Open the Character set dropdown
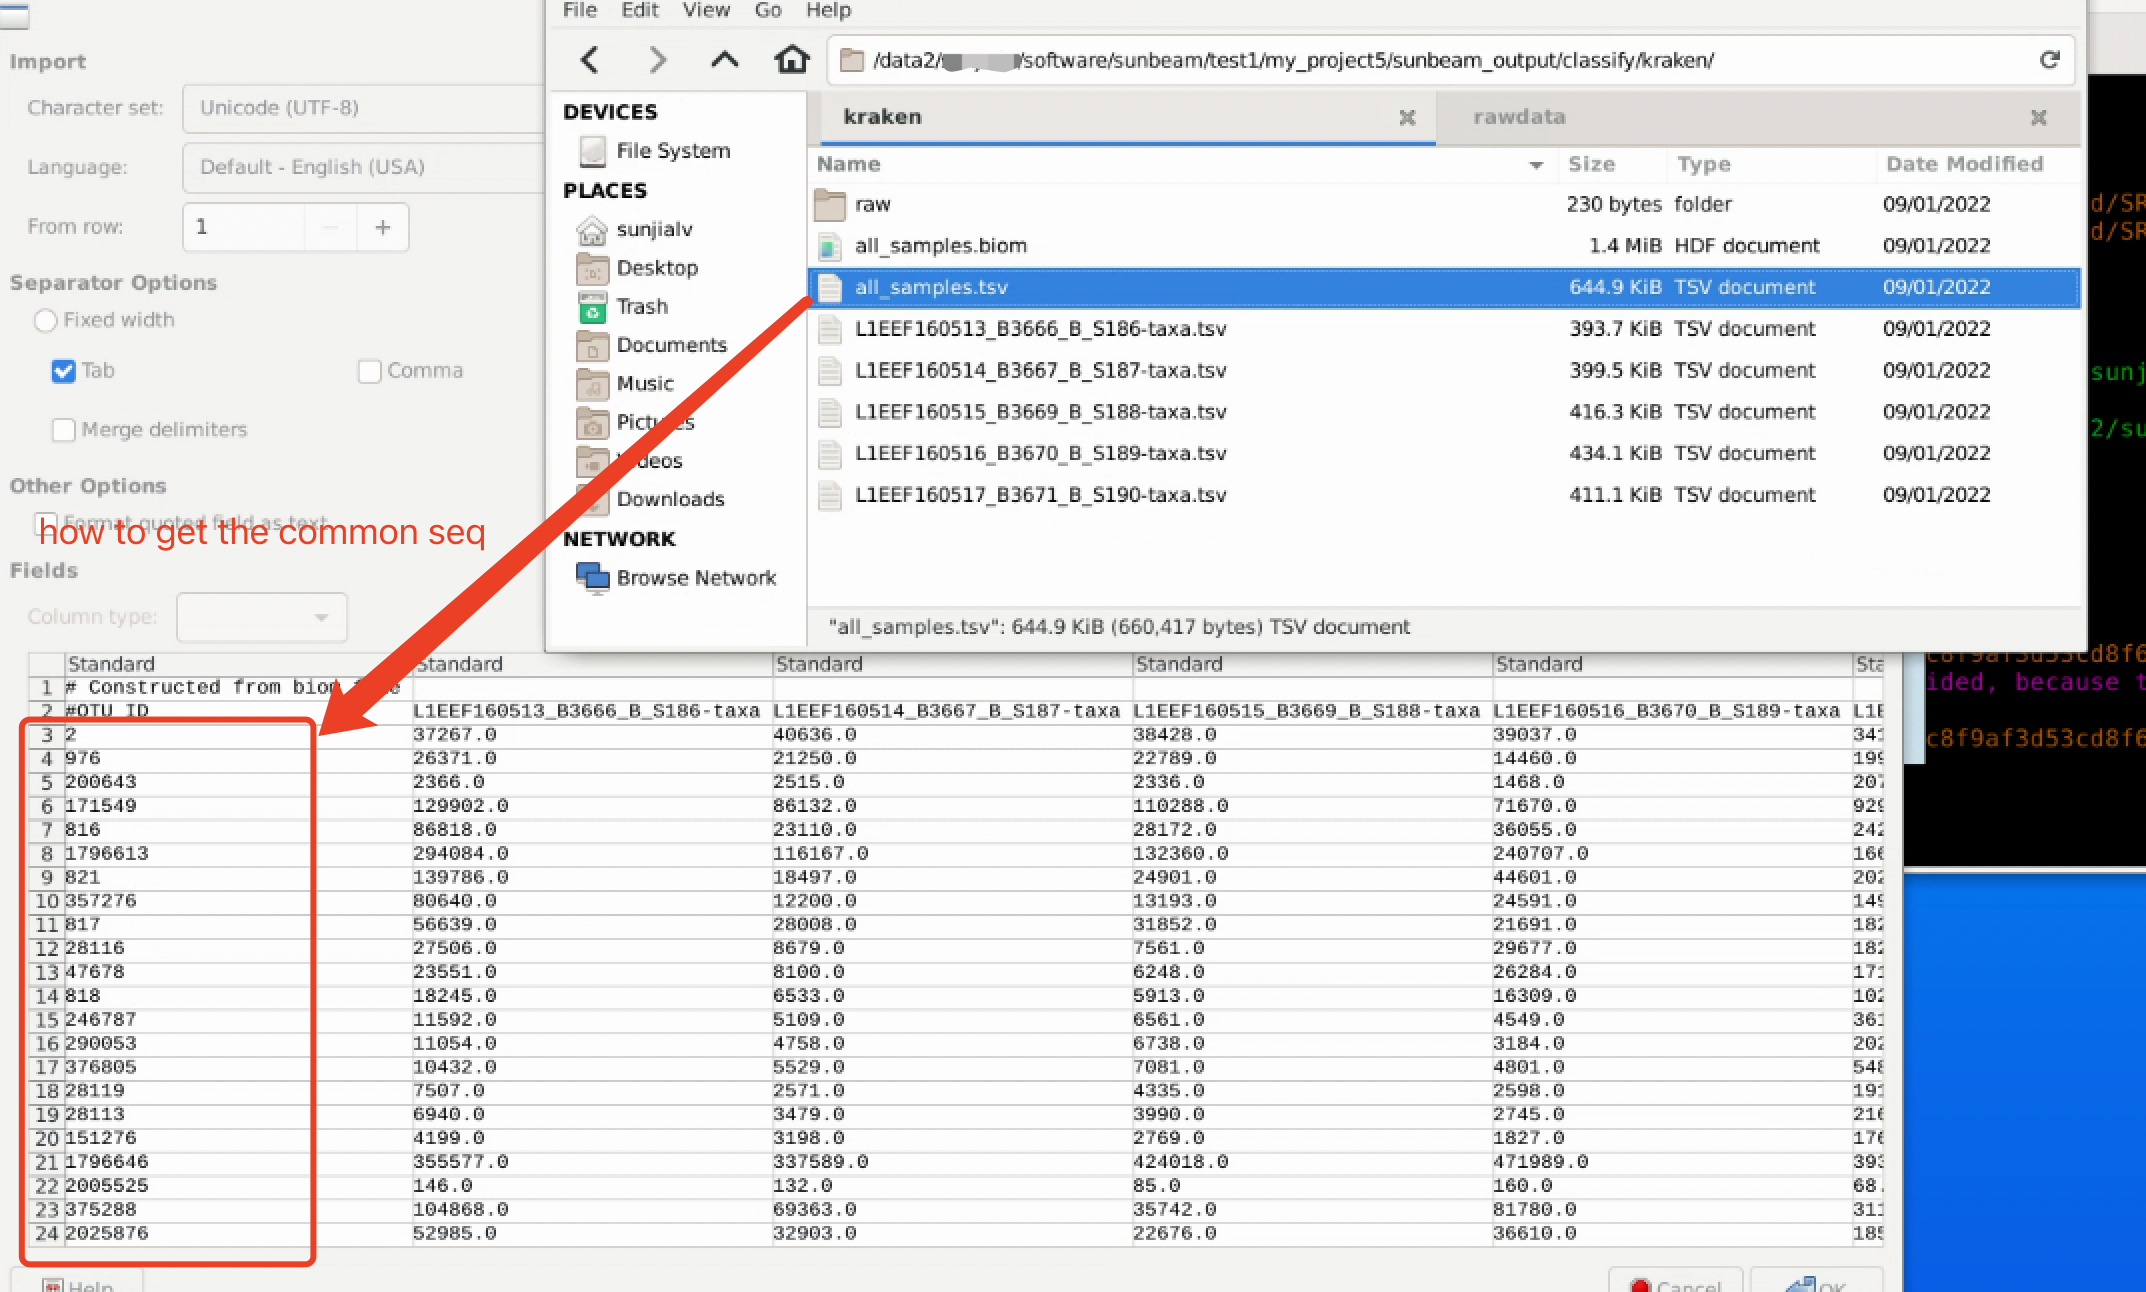Image resolution: width=2146 pixels, height=1292 pixels. point(361,108)
